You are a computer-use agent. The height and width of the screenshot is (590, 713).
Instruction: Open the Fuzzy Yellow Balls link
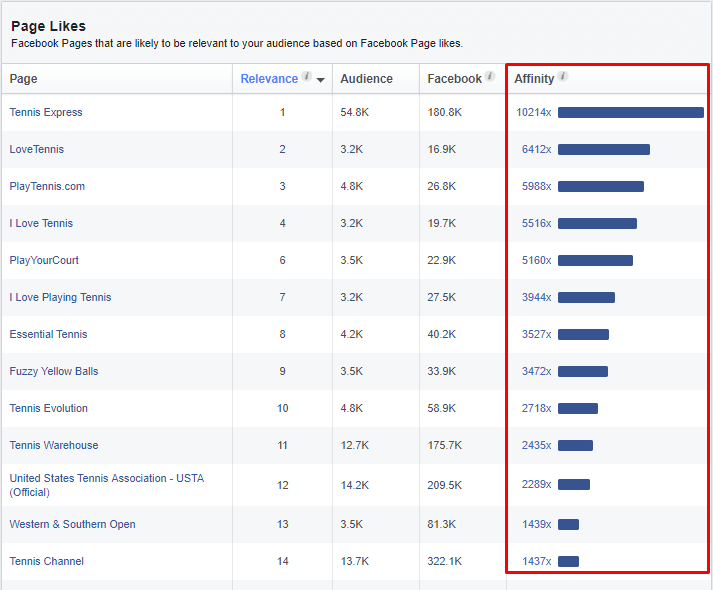click(54, 371)
